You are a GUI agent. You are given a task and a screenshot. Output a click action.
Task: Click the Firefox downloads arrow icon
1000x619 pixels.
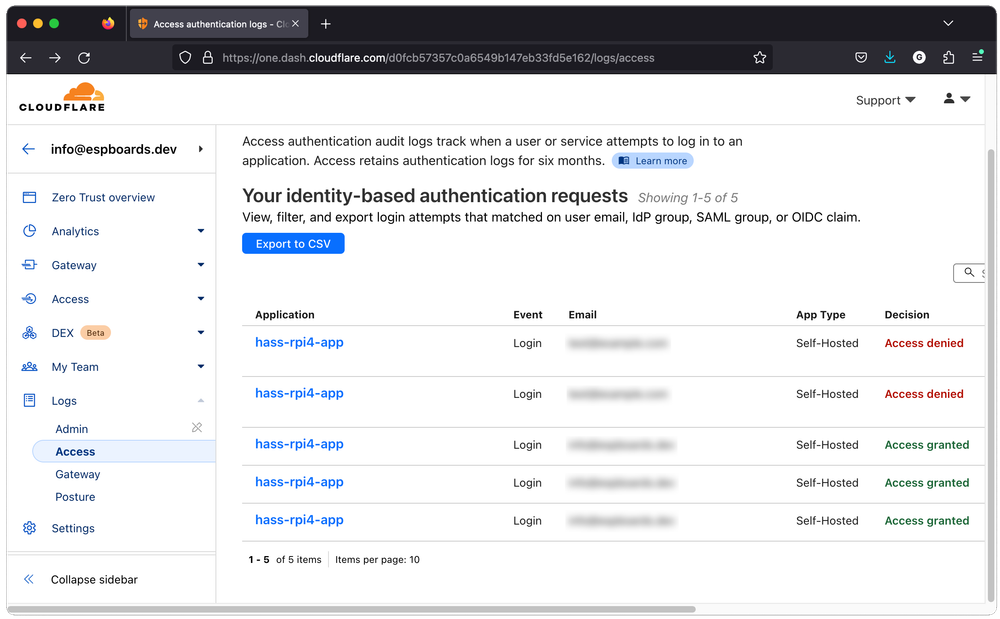[x=890, y=58]
